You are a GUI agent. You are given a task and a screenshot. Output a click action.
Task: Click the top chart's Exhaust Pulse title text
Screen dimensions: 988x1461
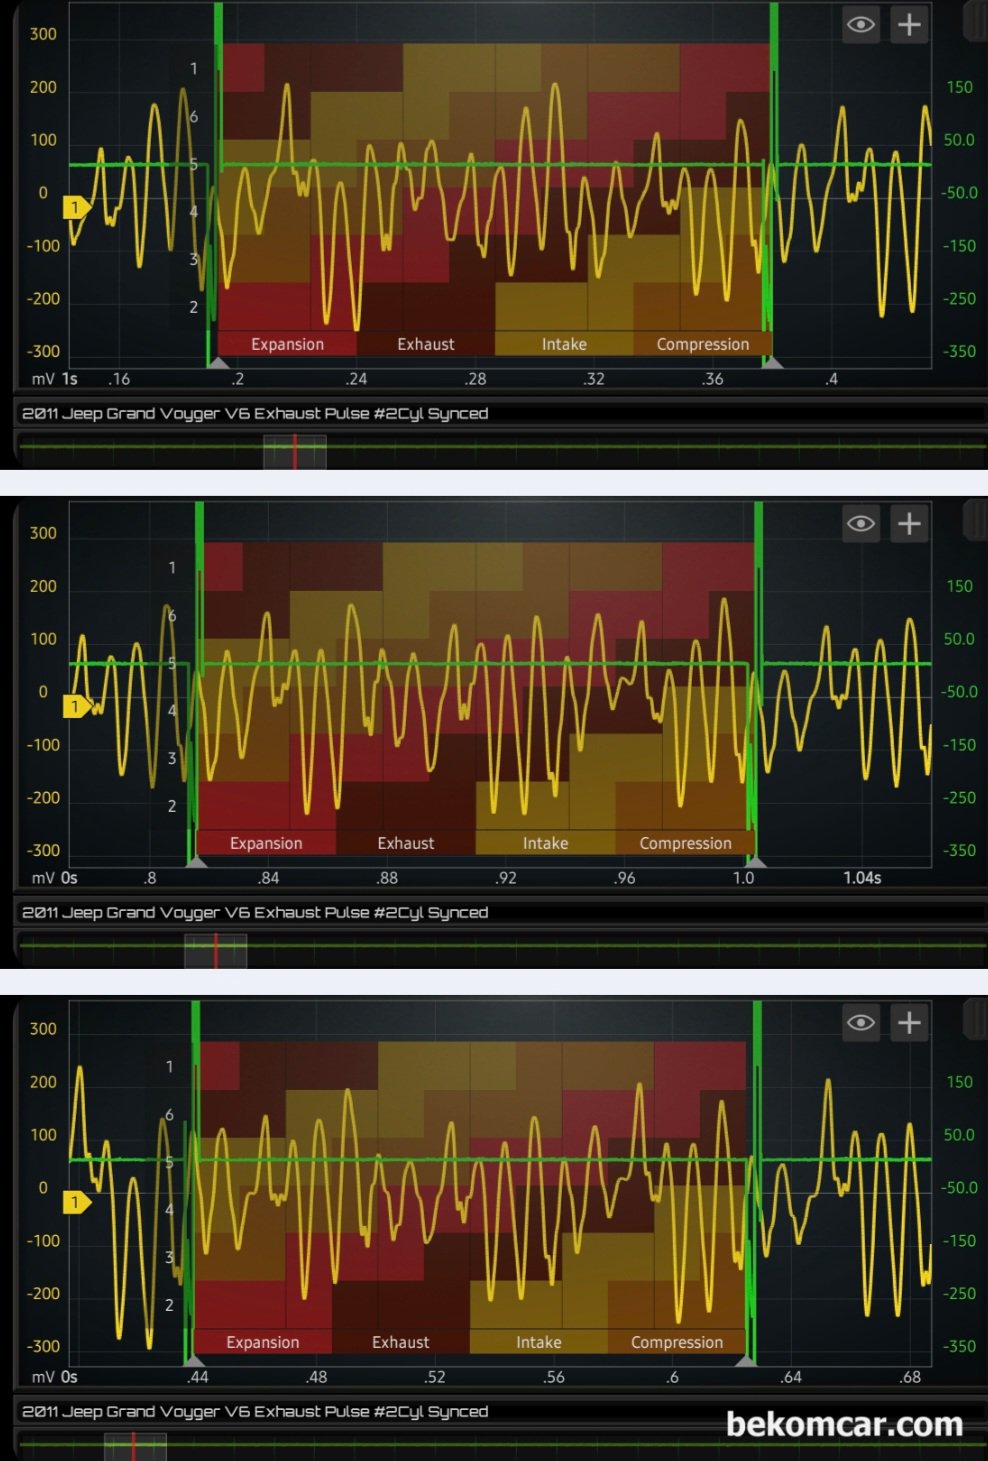255,413
